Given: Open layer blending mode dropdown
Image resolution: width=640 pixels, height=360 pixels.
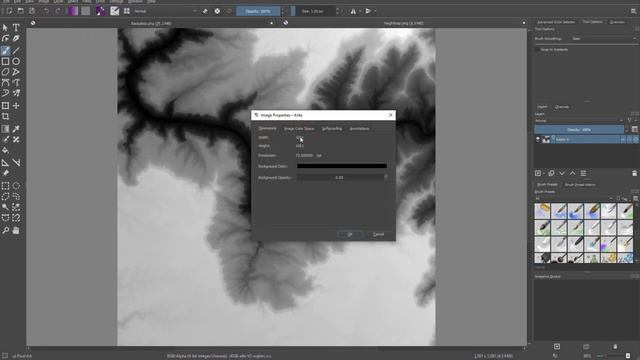Looking at the screenshot, I should coord(579,121).
